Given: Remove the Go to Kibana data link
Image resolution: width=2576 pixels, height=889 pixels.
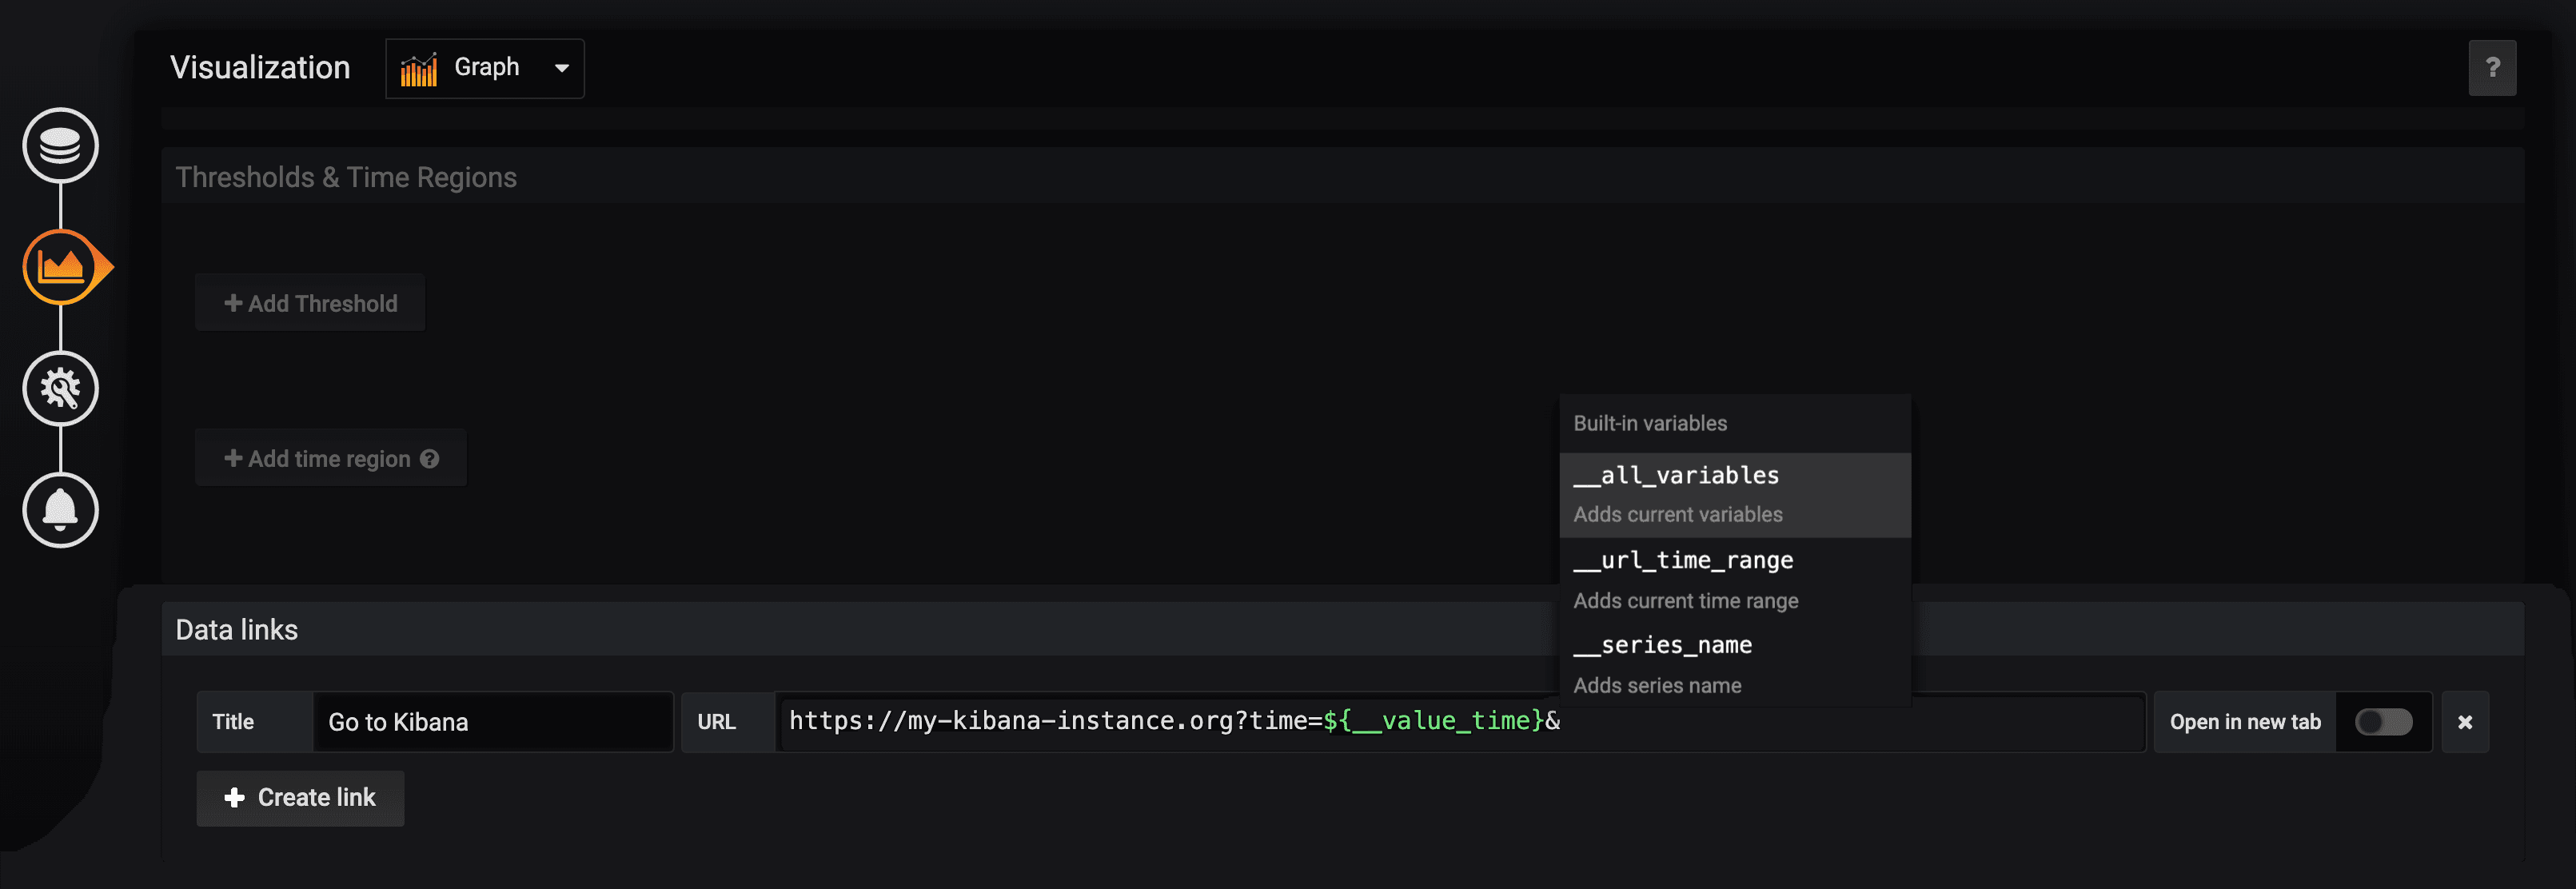Looking at the screenshot, I should [2464, 722].
